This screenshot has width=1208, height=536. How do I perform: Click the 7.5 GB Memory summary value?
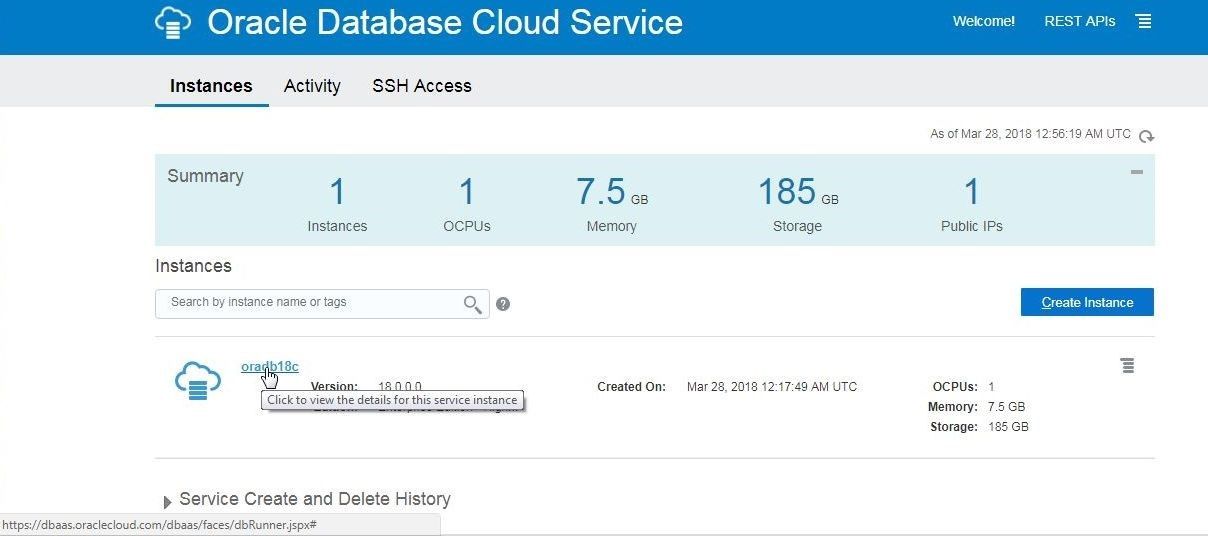(x=612, y=192)
